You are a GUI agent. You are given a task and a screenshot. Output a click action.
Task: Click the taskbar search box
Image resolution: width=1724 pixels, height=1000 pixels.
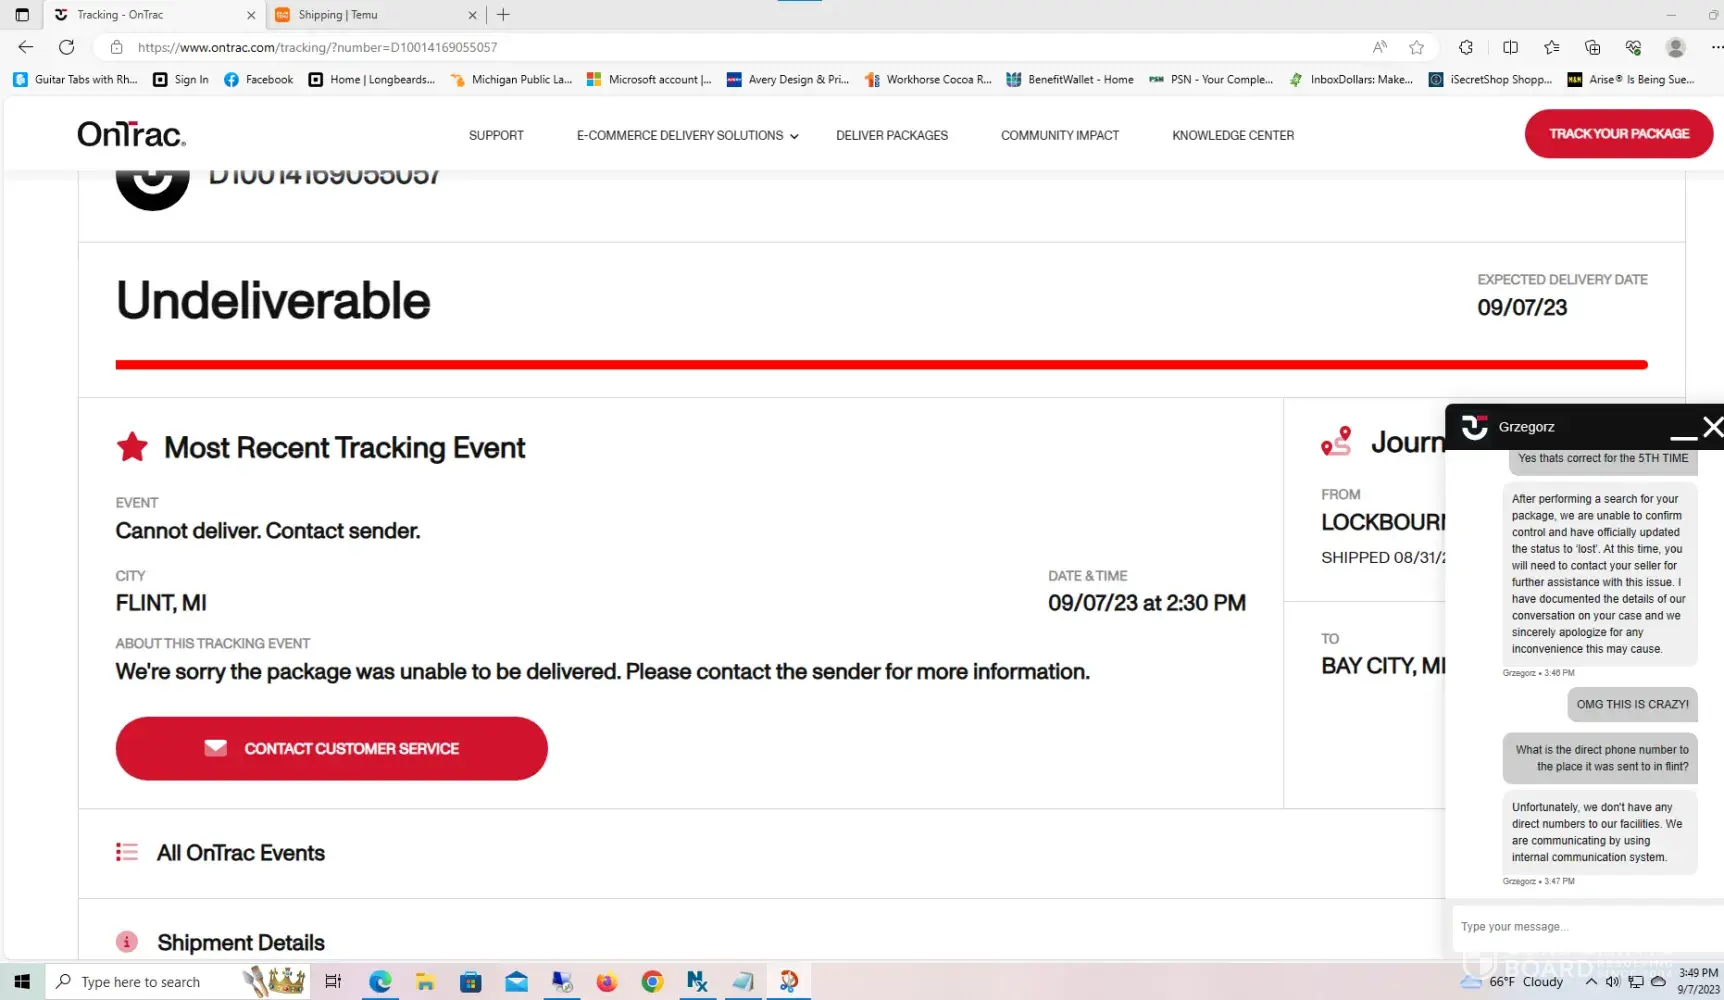(176, 982)
